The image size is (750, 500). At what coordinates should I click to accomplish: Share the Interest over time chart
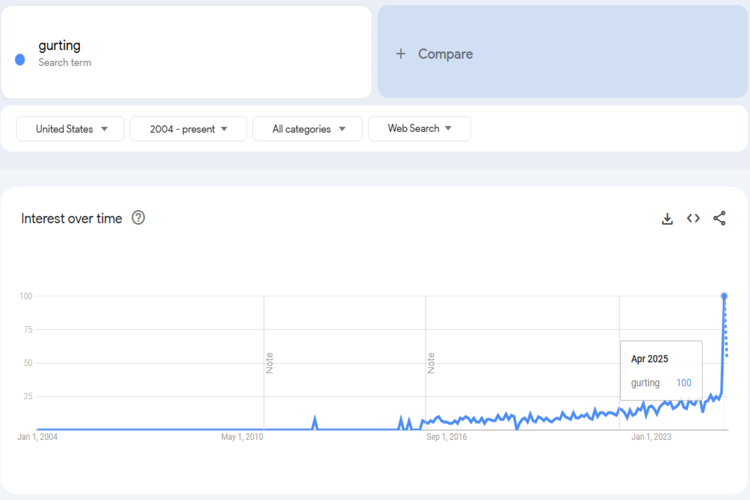tap(719, 218)
